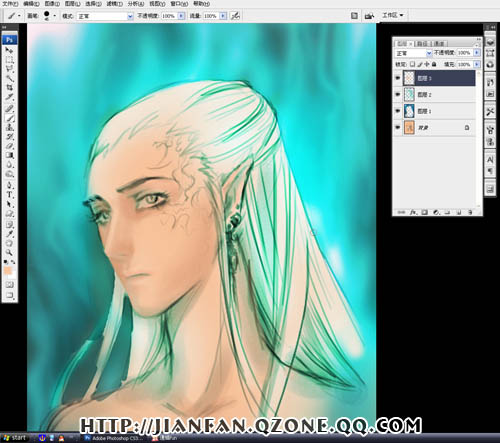Click the foreground color swatch
The width and height of the screenshot is (500, 443).
click(x=7, y=271)
